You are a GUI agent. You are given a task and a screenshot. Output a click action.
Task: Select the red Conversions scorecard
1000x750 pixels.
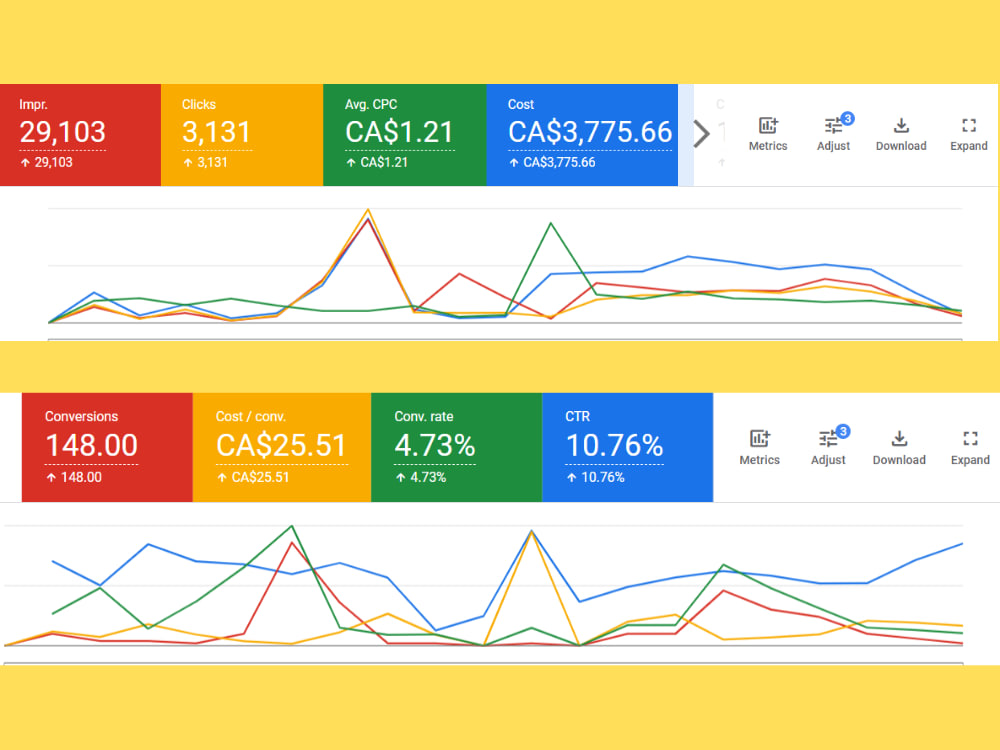click(x=107, y=447)
